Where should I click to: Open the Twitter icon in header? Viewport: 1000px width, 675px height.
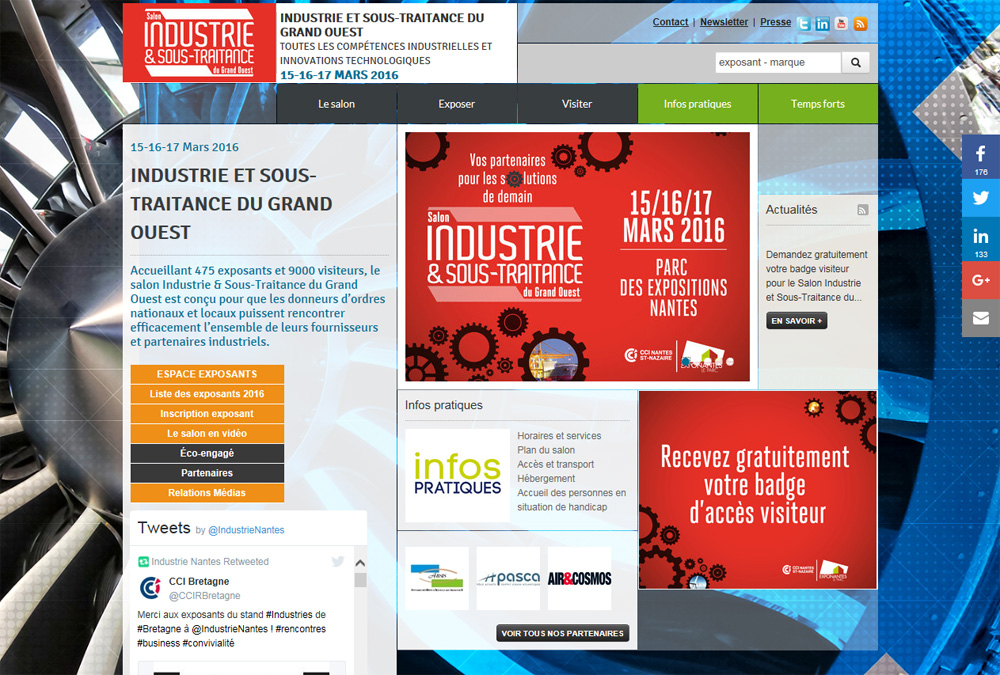(x=804, y=24)
